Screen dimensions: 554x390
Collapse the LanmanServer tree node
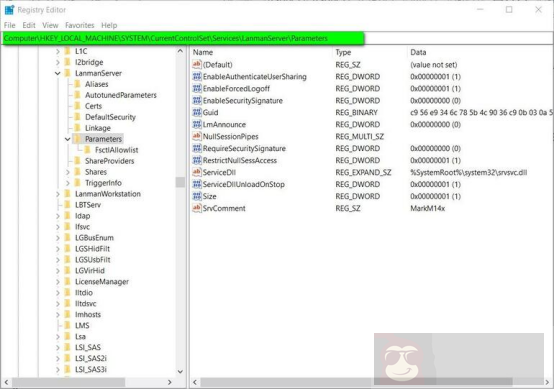point(58,73)
